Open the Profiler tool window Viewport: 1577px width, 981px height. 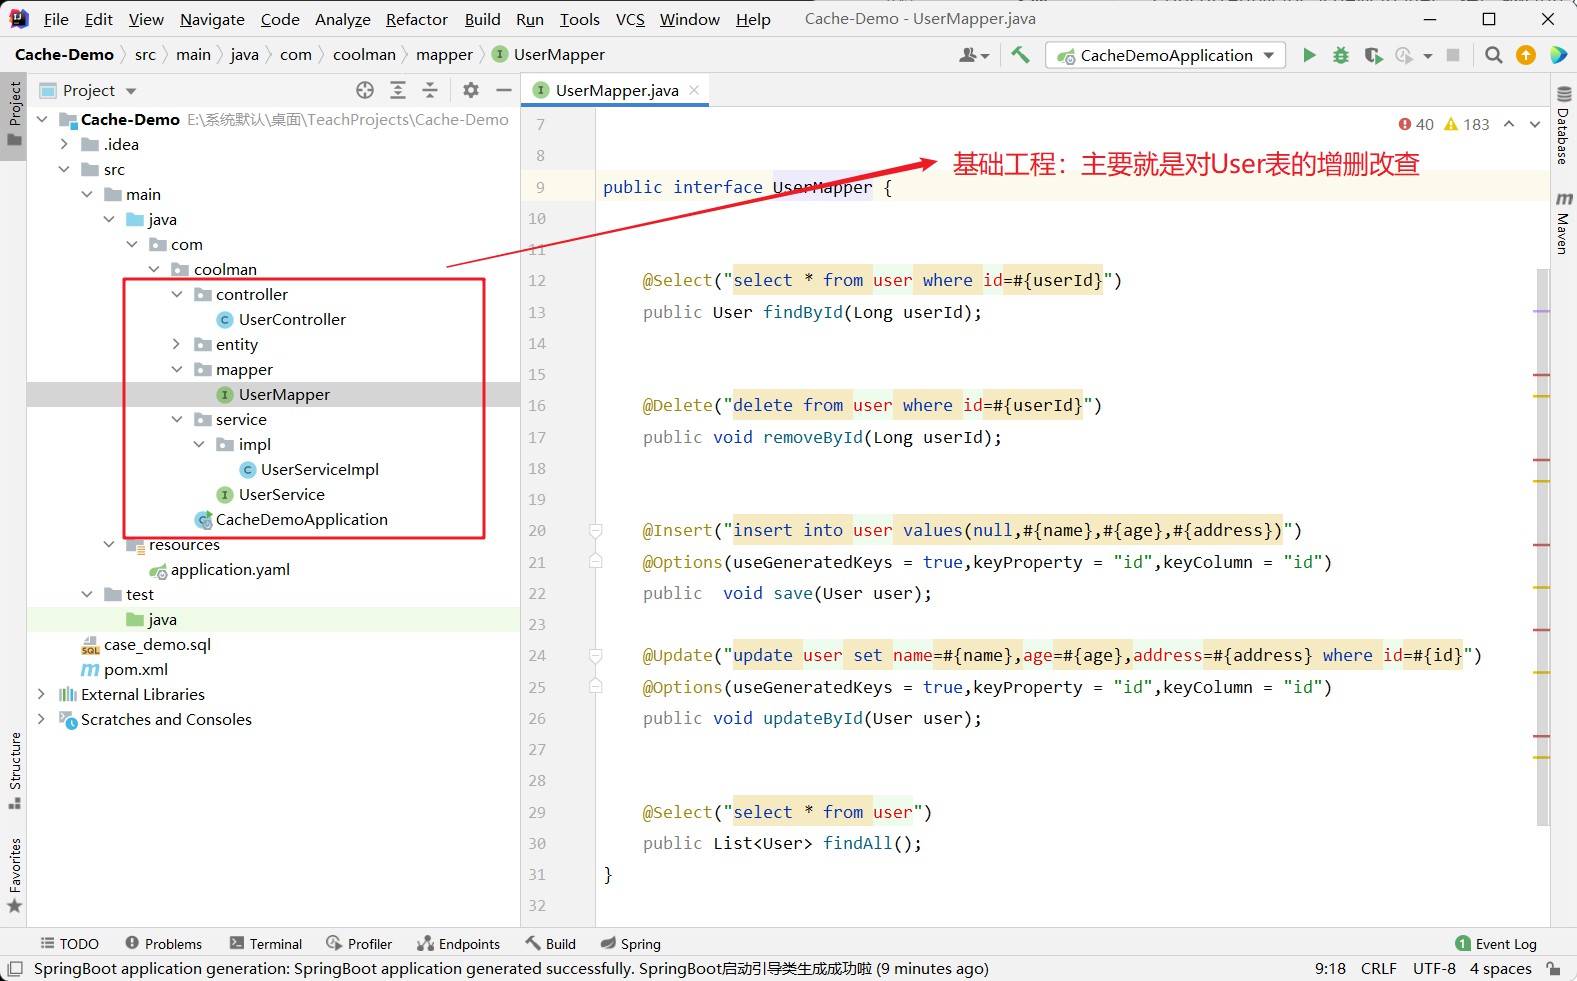click(x=359, y=944)
